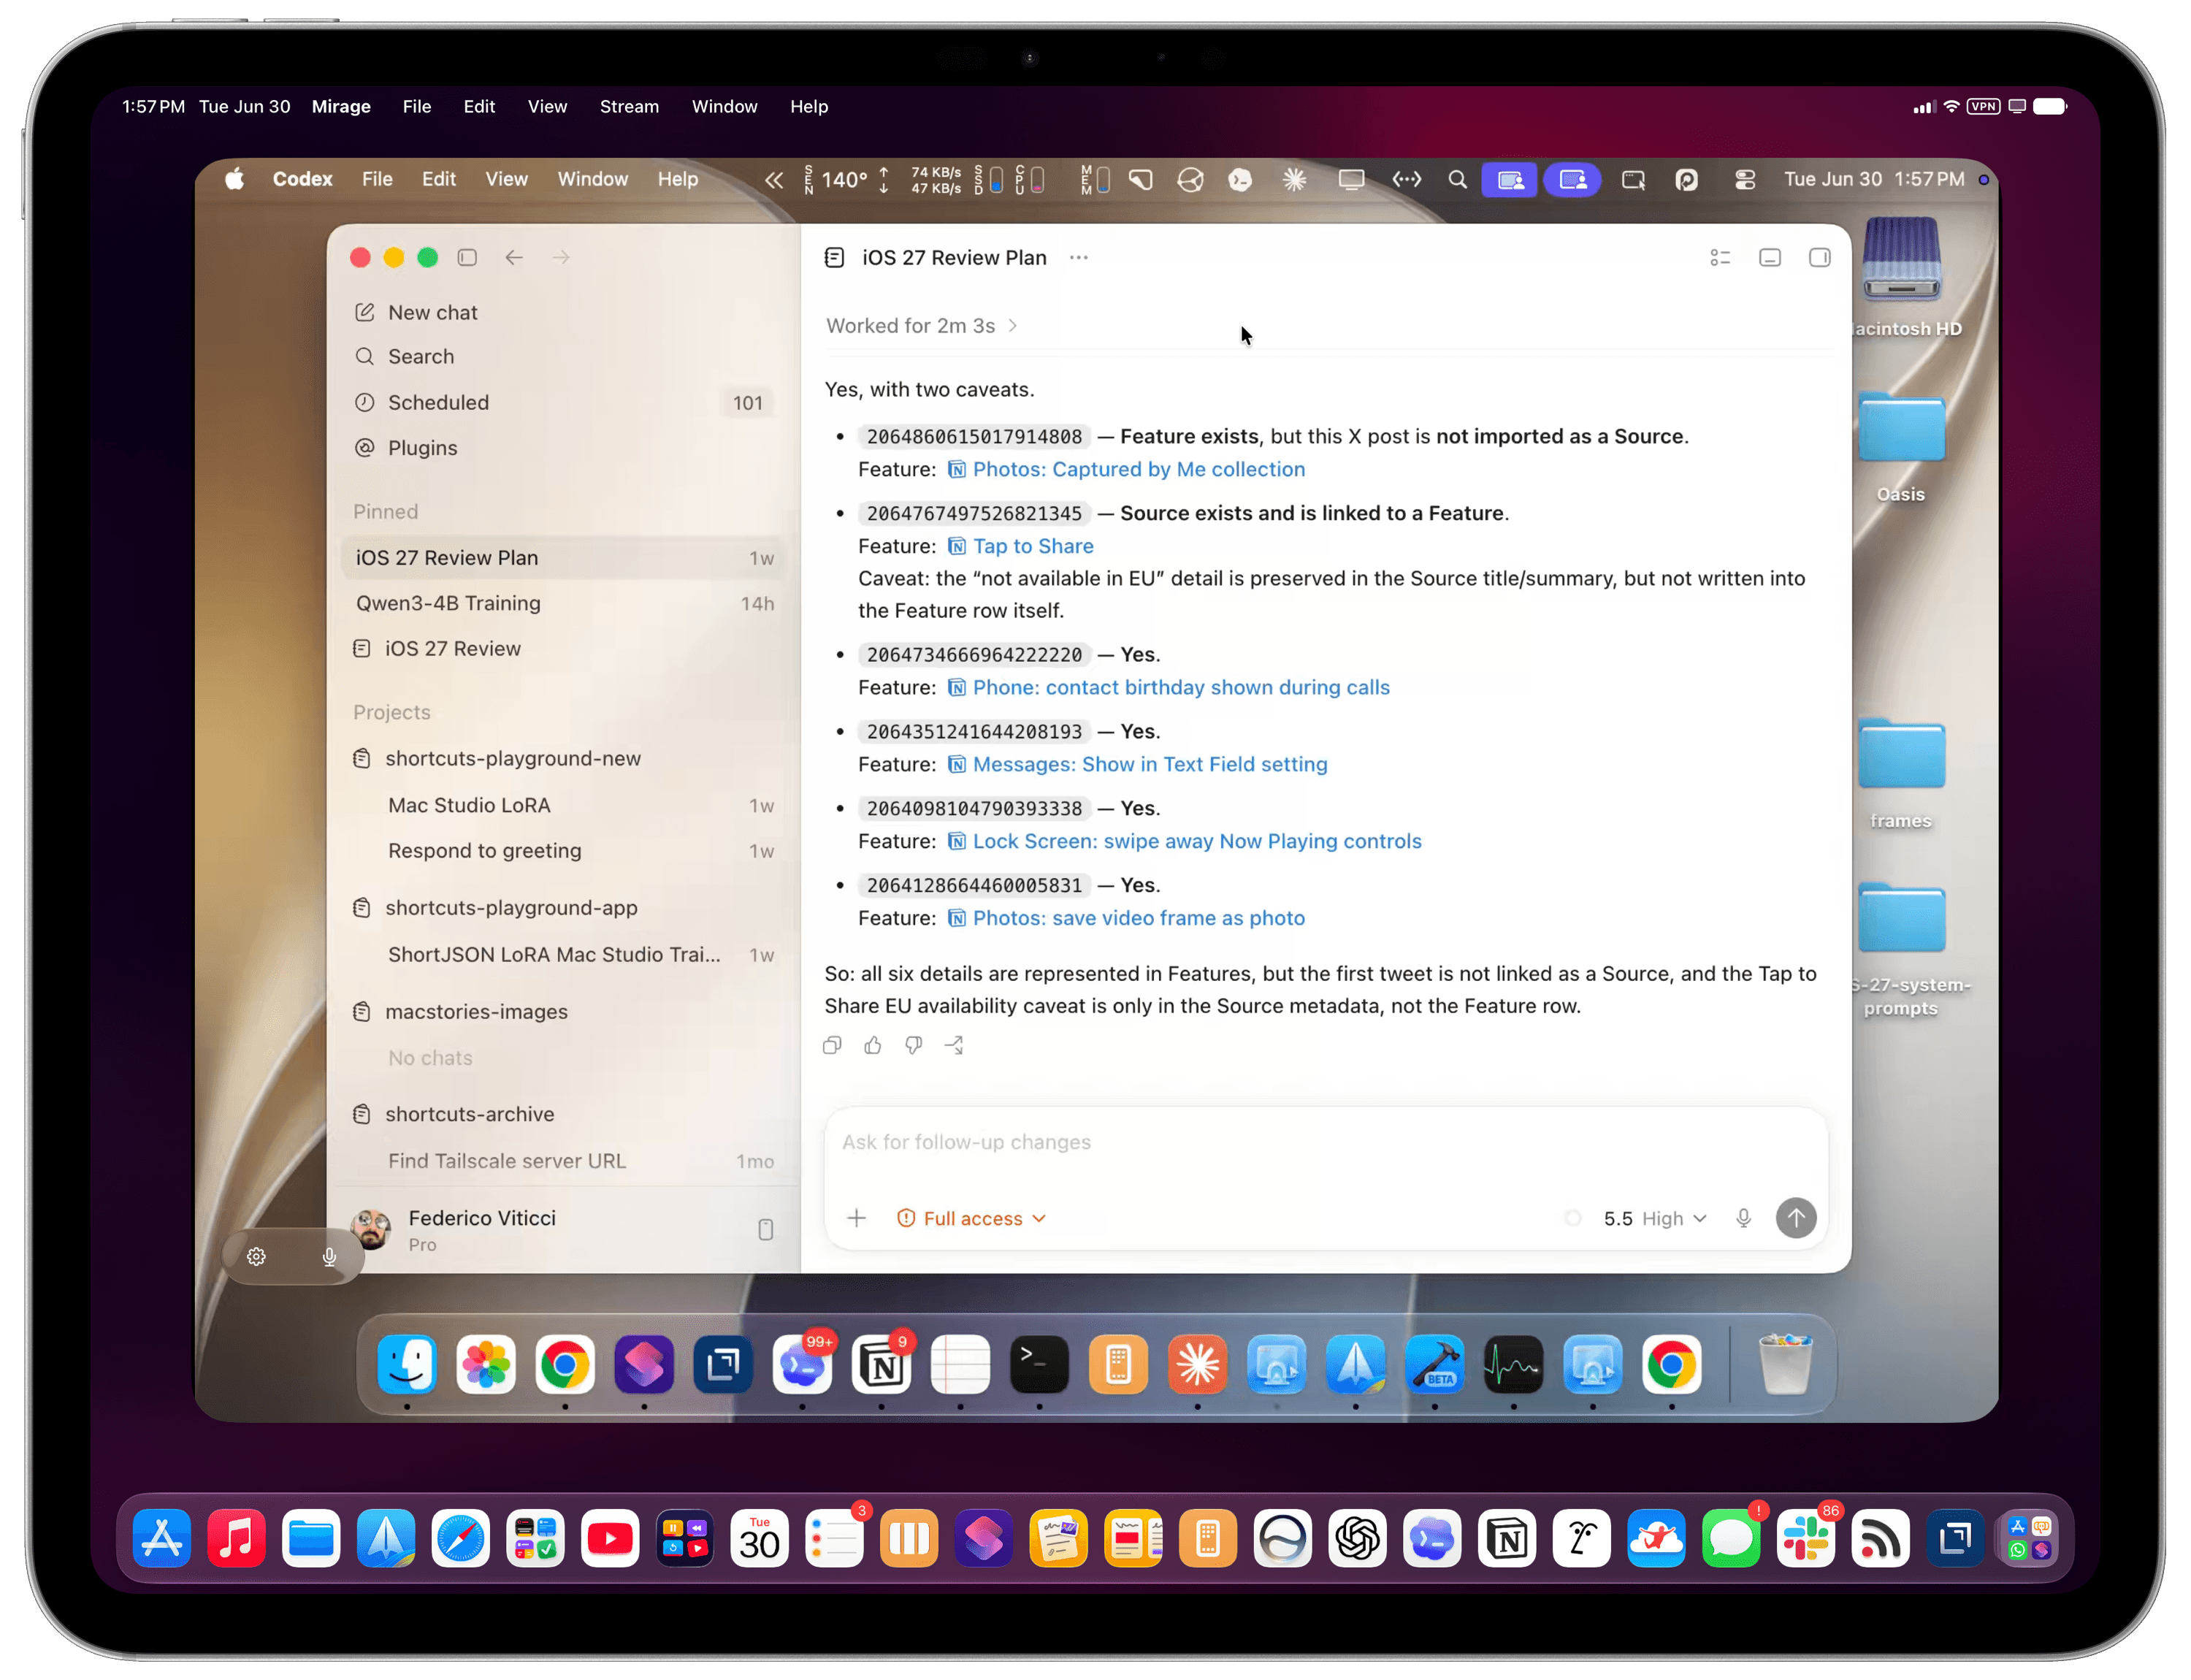This screenshot has width=2191, height=1680.
Task: Collapse the macstories-images project
Action: click(563, 1012)
